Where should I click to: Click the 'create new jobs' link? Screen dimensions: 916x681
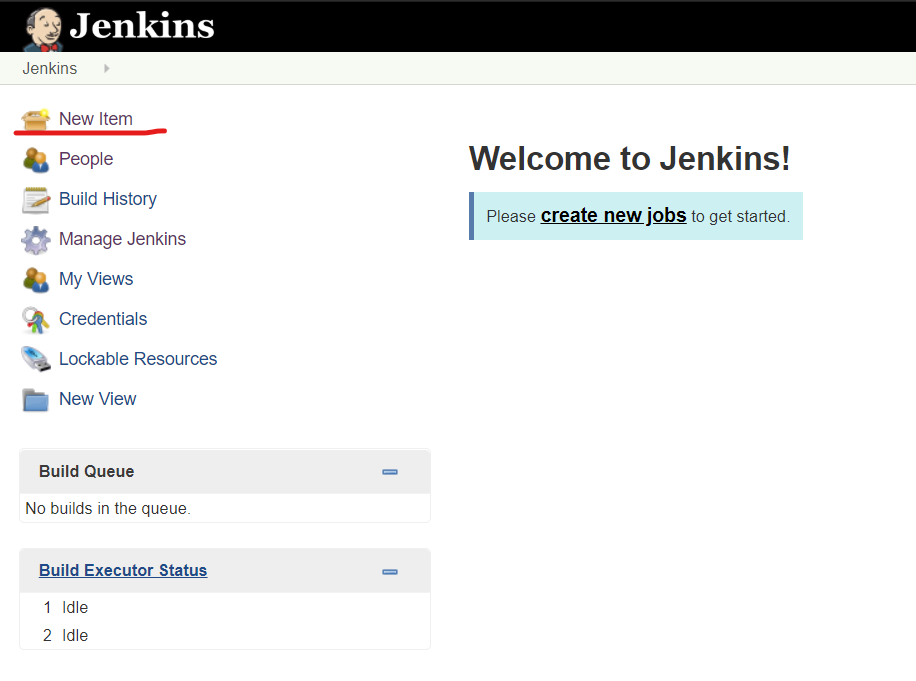pyautogui.click(x=613, y=216)
